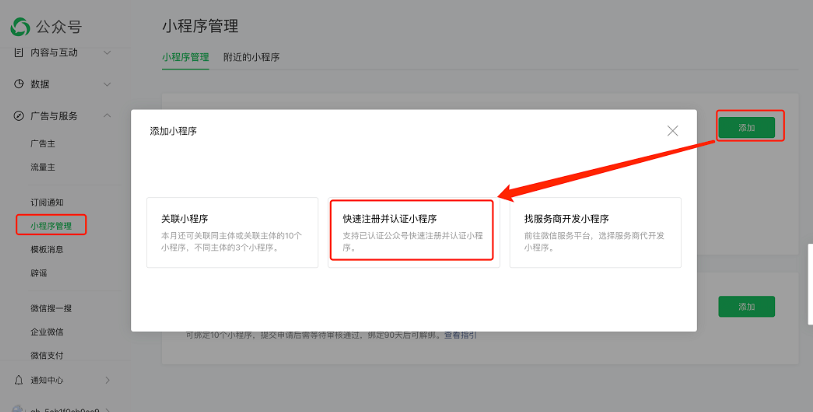Close the 添加小程序 dialog
The width and height of the screenshot is (813, 412).
pos(672,131)
